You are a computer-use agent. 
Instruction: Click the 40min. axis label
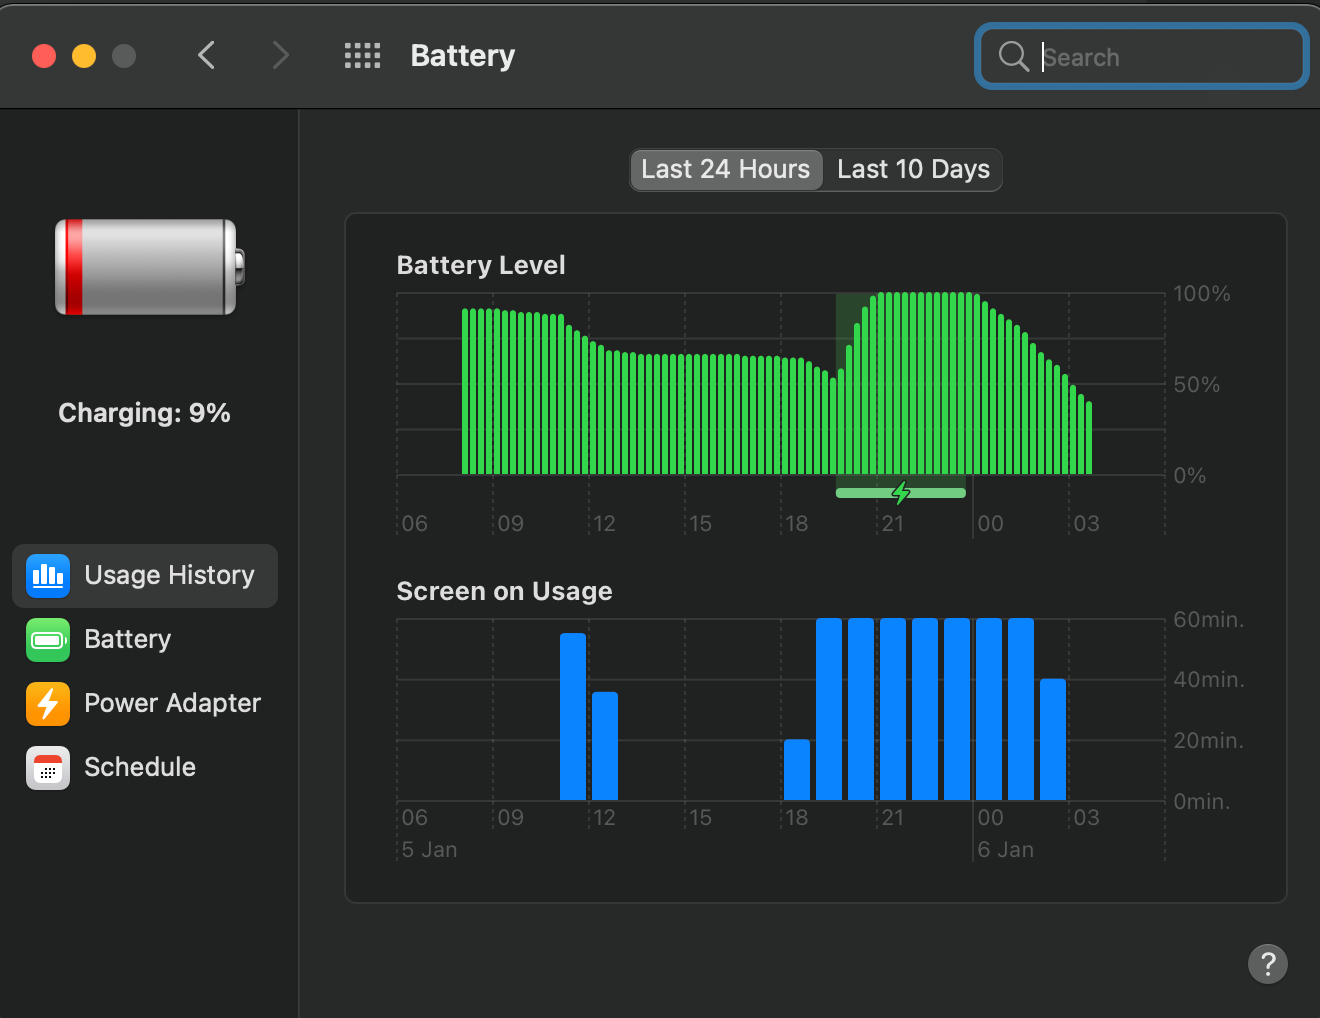pyautogui.click(x=1209, y=680)
